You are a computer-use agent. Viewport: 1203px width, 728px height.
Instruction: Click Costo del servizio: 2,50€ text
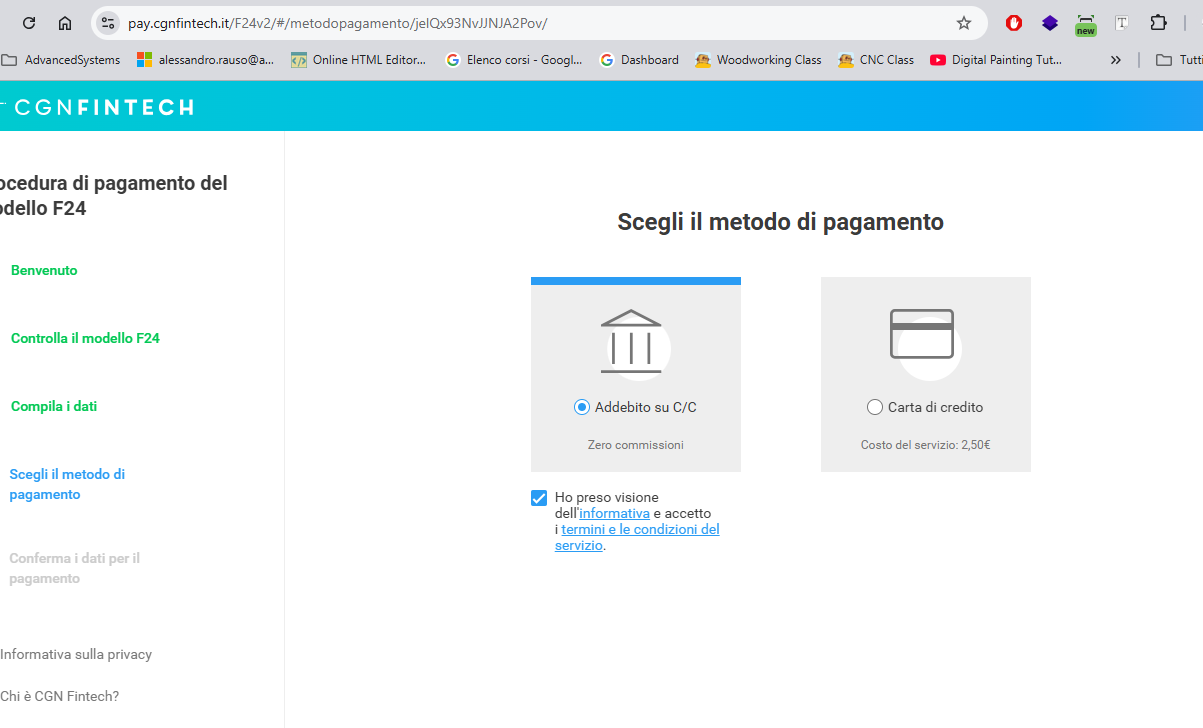point(926,445)
